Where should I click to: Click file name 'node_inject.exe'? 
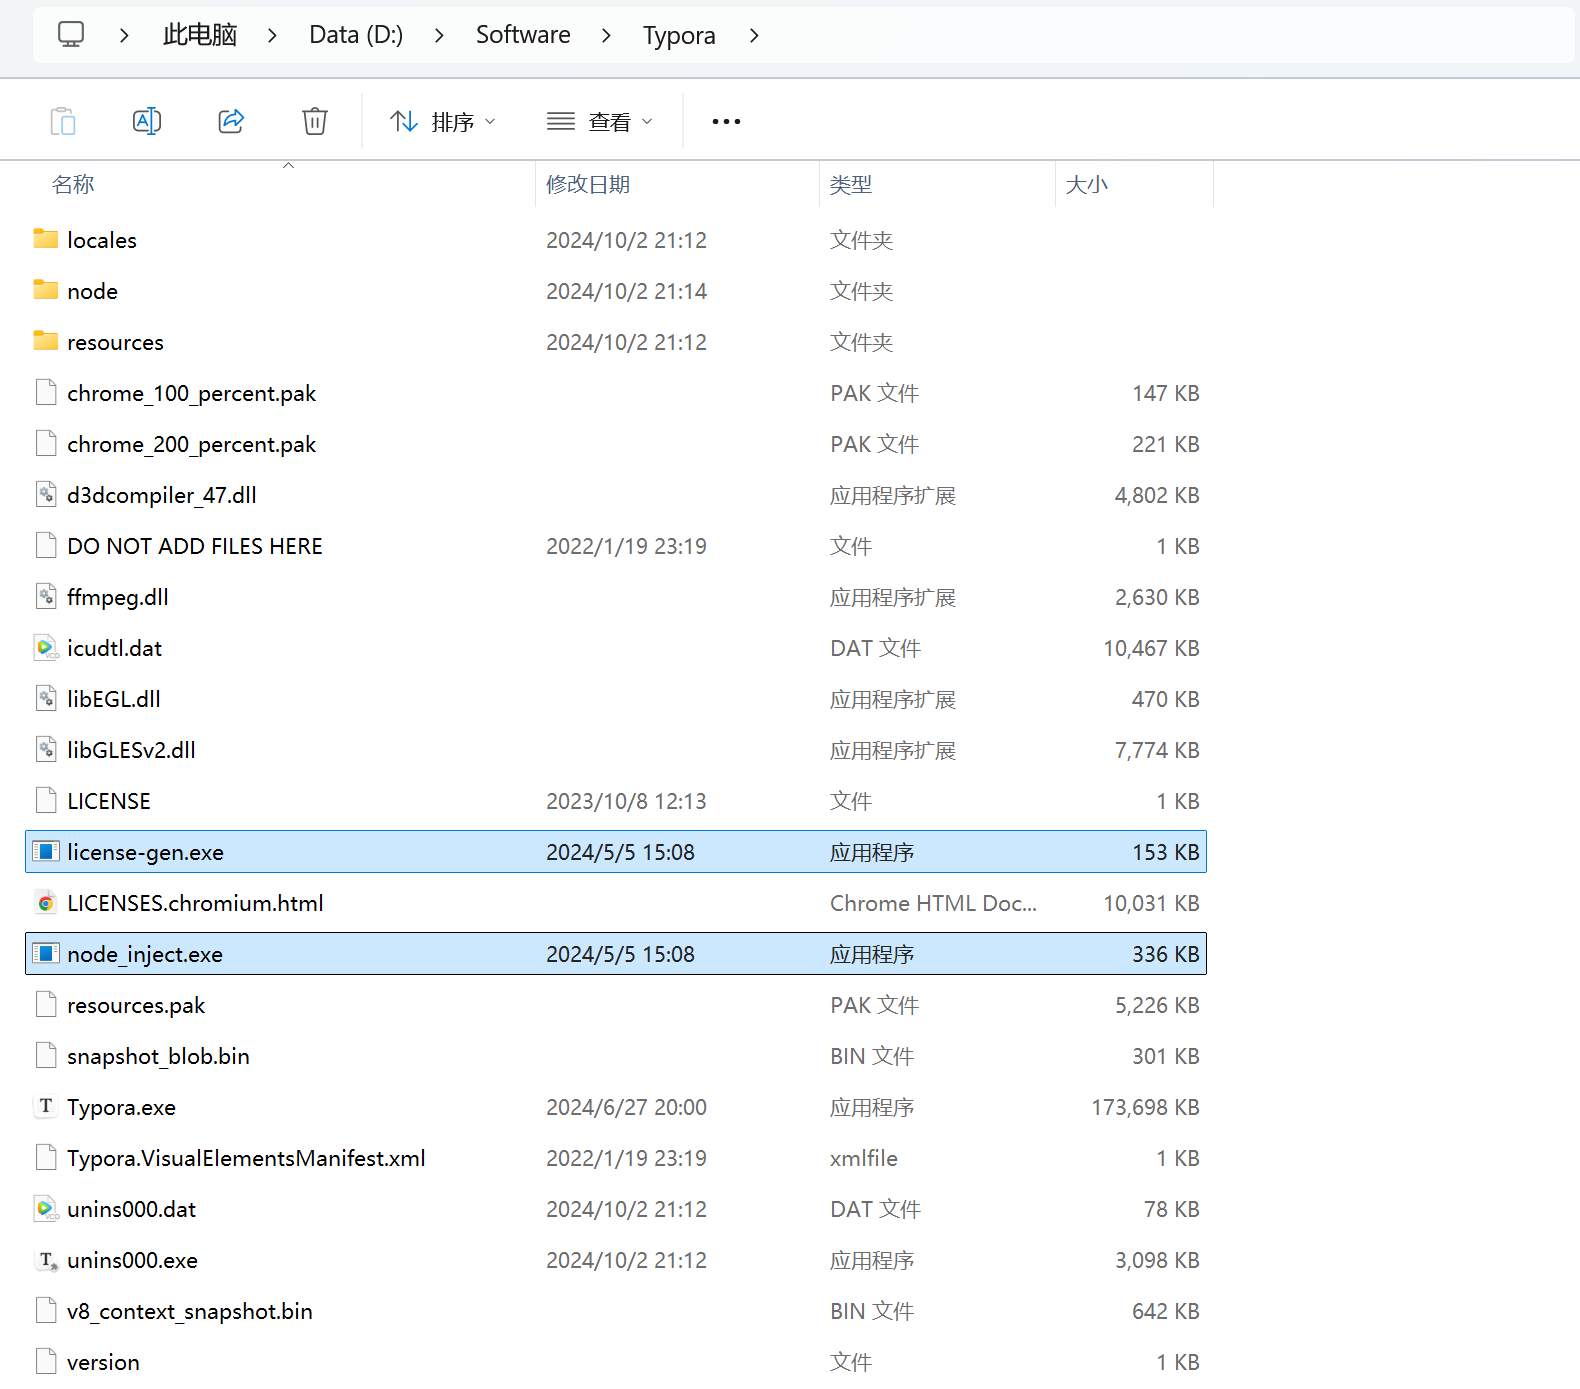[145, 954]
